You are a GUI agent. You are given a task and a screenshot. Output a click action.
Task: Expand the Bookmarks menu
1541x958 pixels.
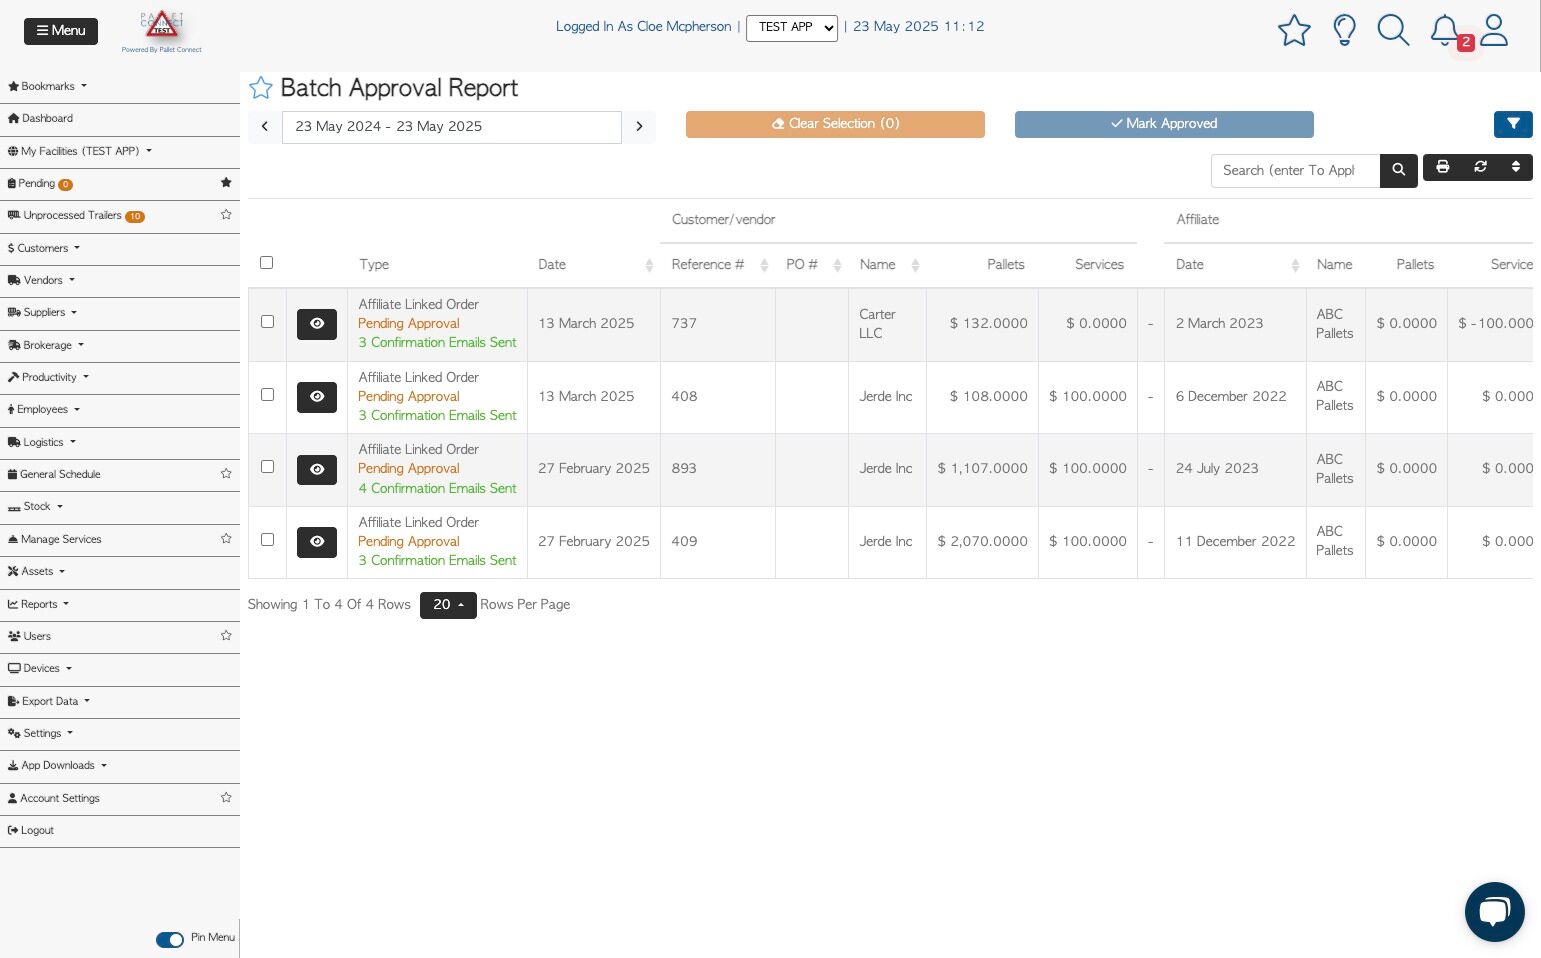120,87
